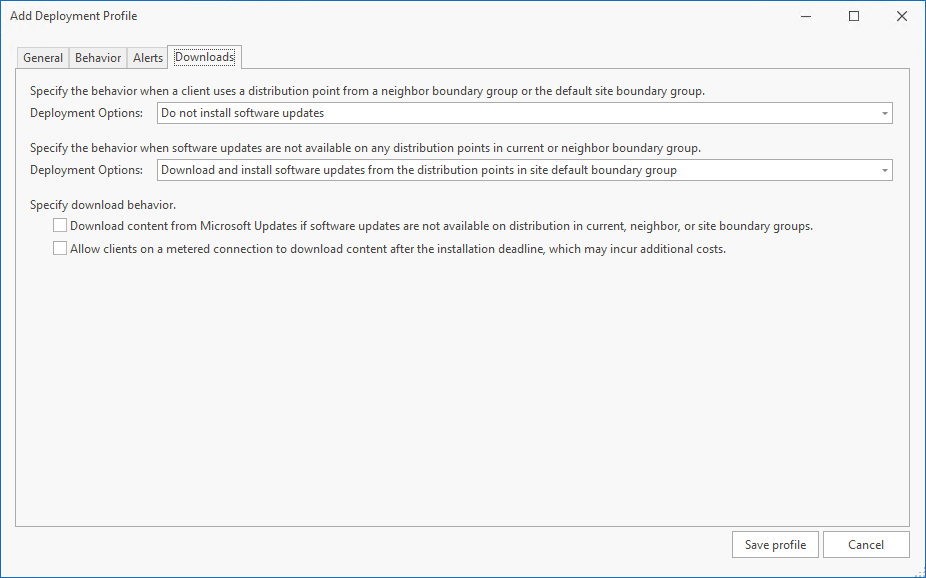Maximize the Add Deployment Profile window
This screenshot has height=578, width=926.
pos(854,16)
